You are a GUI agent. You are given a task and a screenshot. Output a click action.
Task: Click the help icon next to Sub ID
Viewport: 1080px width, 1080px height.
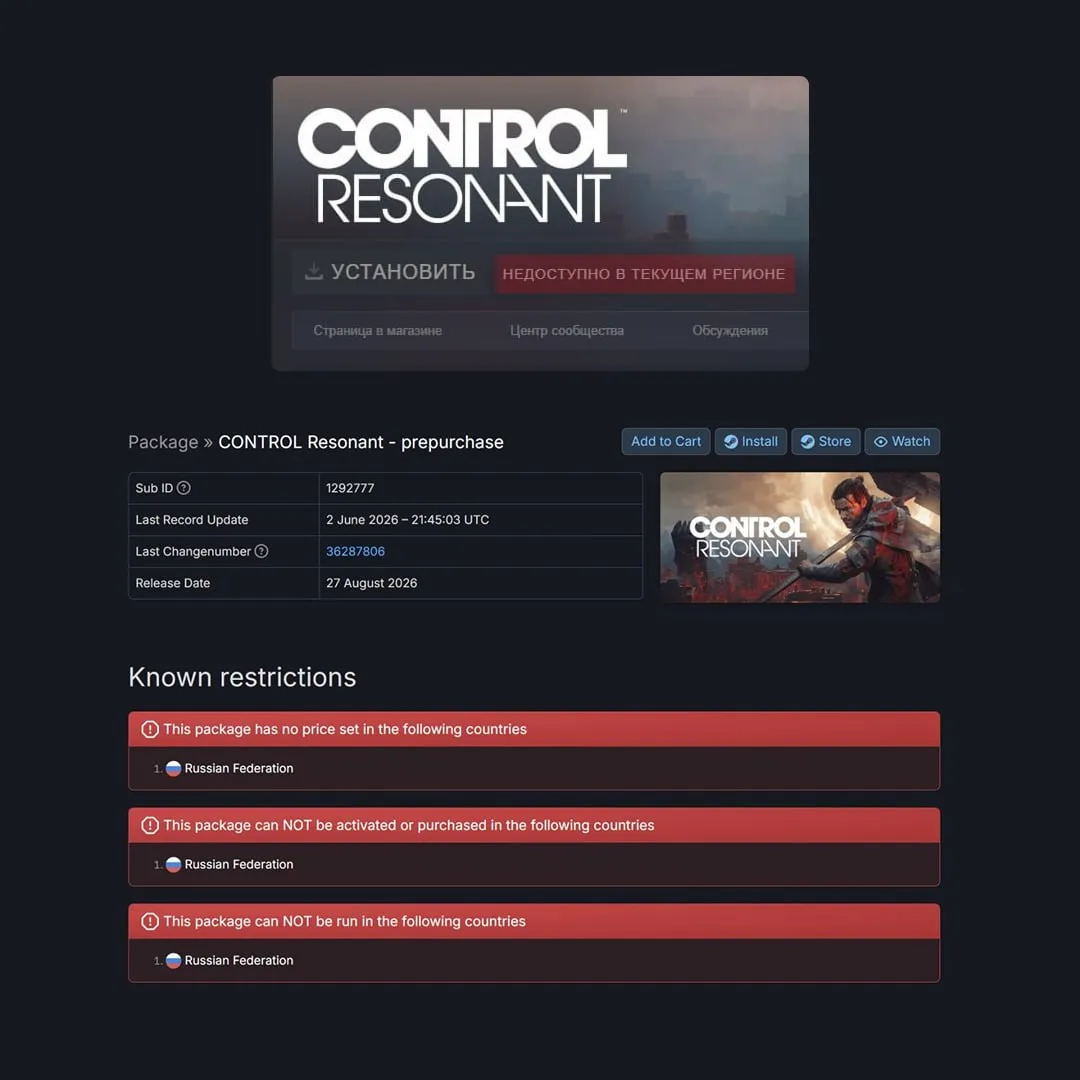click(x=183, y=488)
